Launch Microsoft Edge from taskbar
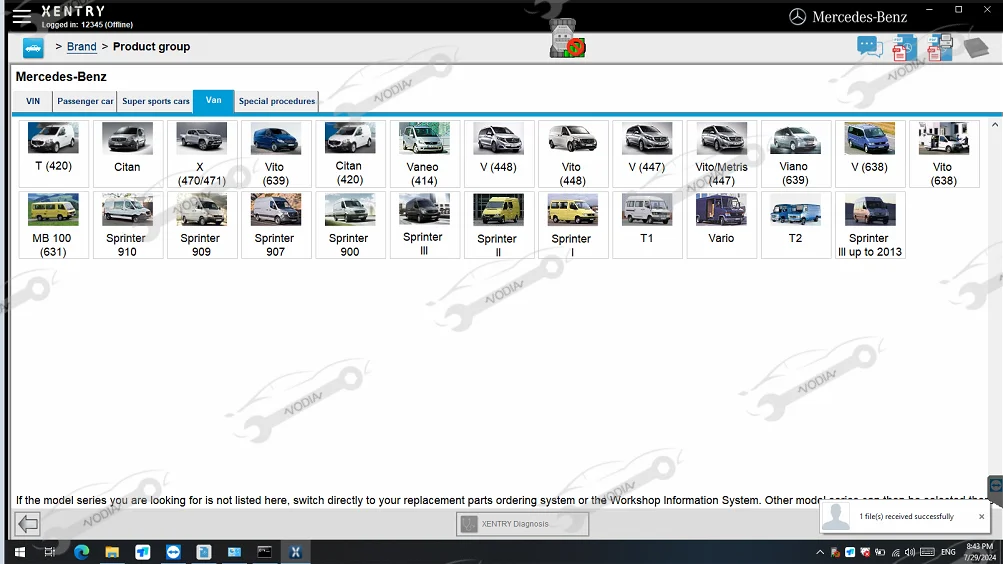The image size is (1003, 564). [x=81, y=552]
